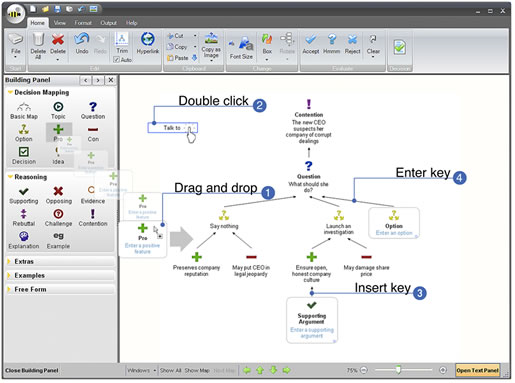
Task: Select the Question box in Building Panel
Action: pos(93,111)
